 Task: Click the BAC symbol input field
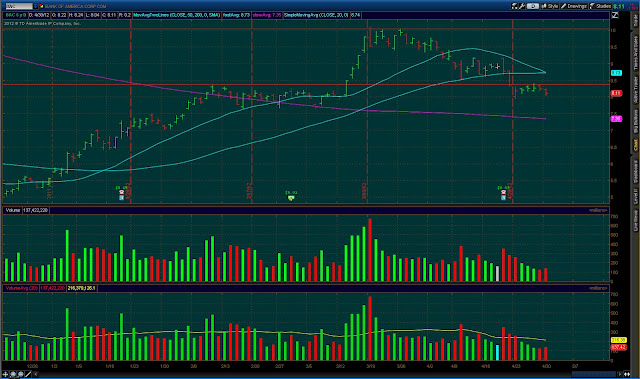tap(19, 6)
